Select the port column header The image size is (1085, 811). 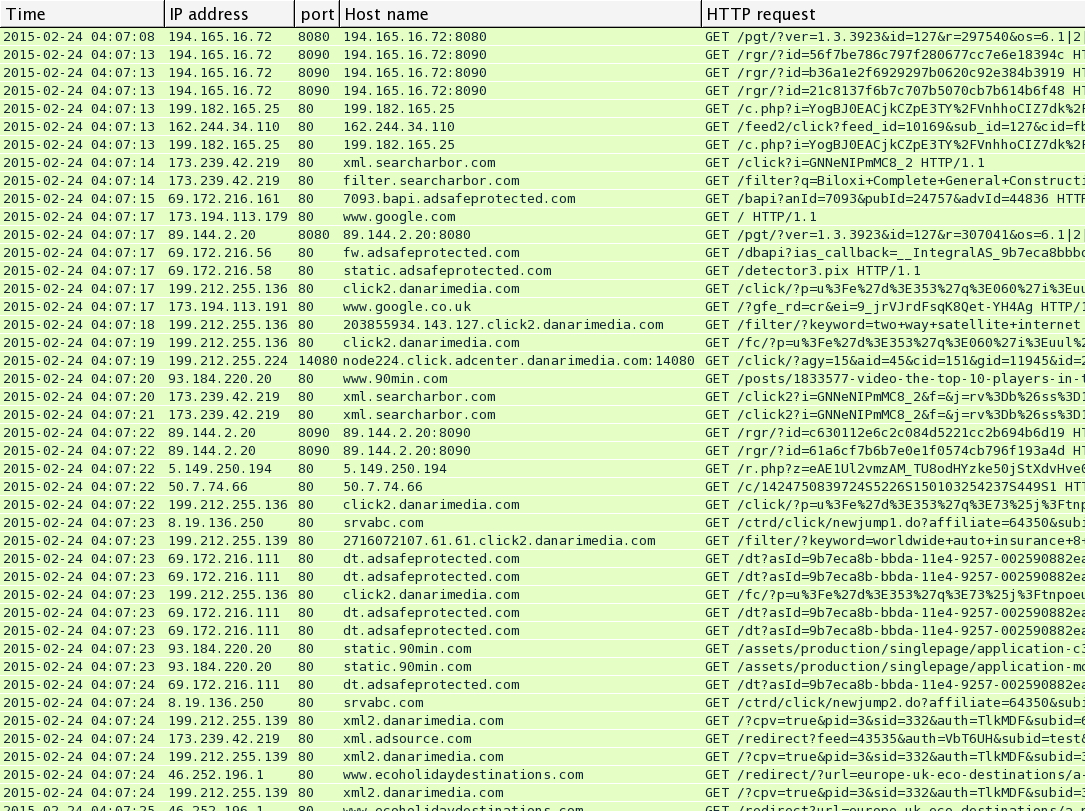pos(317,14)
